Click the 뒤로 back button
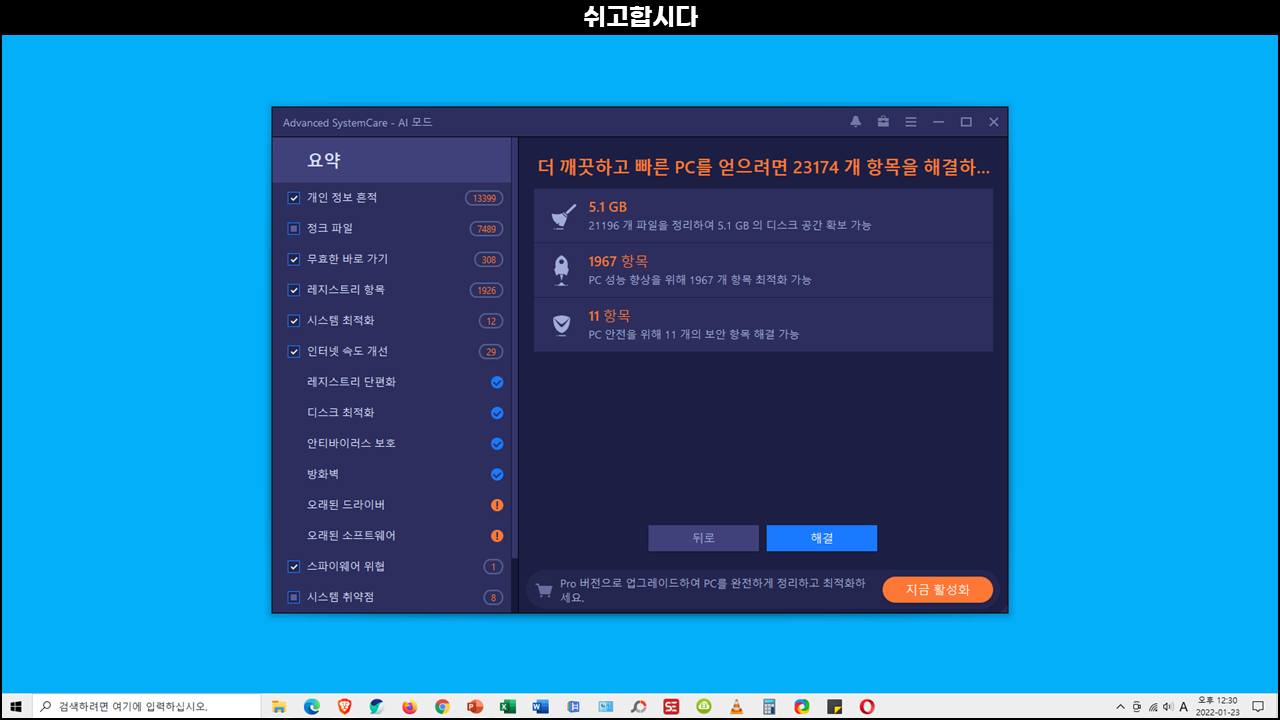Screen dimensions: 1280x720 click(x=703, y=538)
